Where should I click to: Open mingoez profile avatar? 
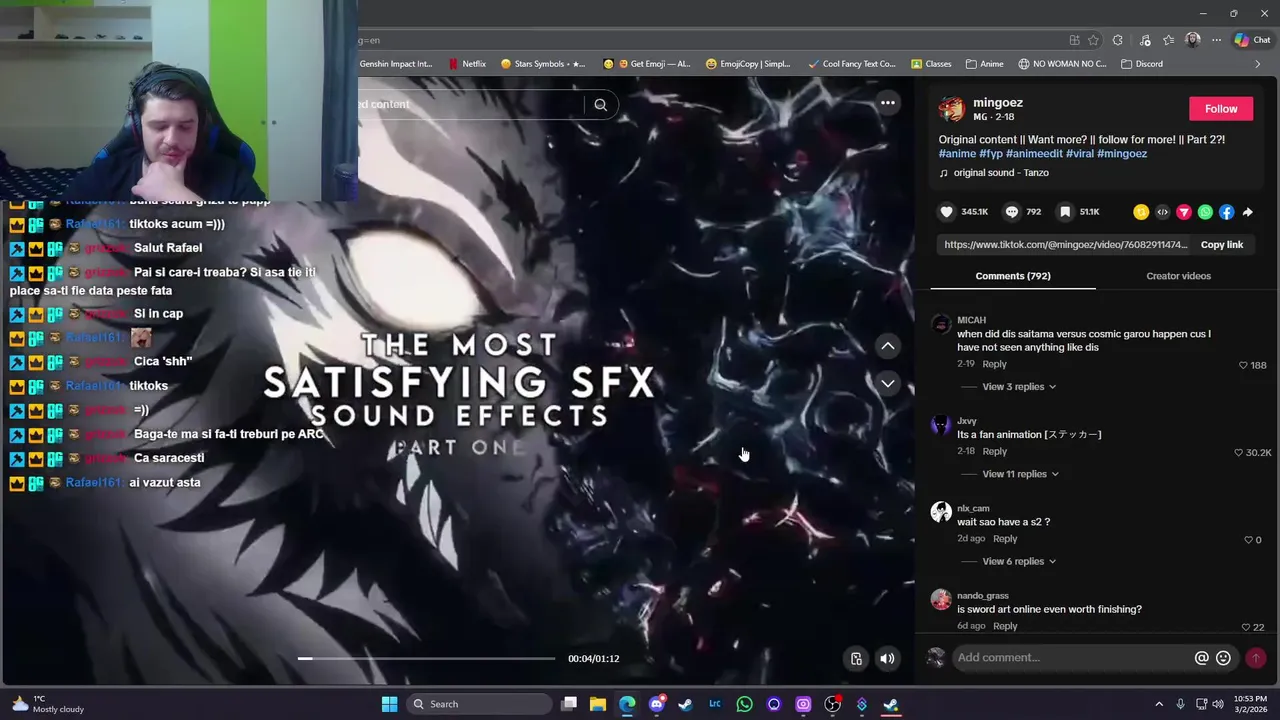(x=951, y=109)
